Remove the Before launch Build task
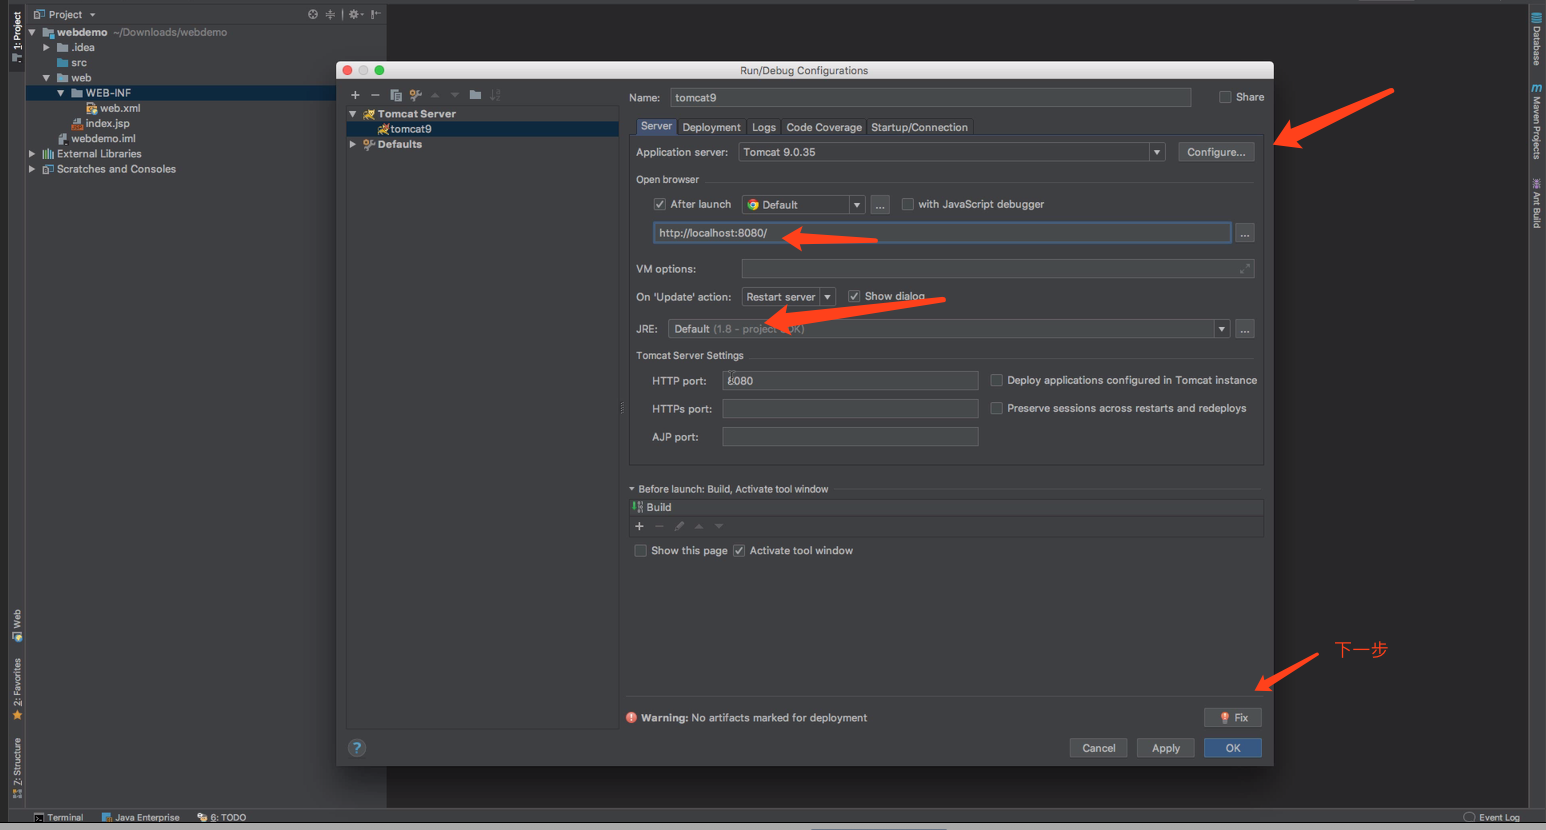The width and height of the screenshot is (1546, 830). tap(659, 526)
